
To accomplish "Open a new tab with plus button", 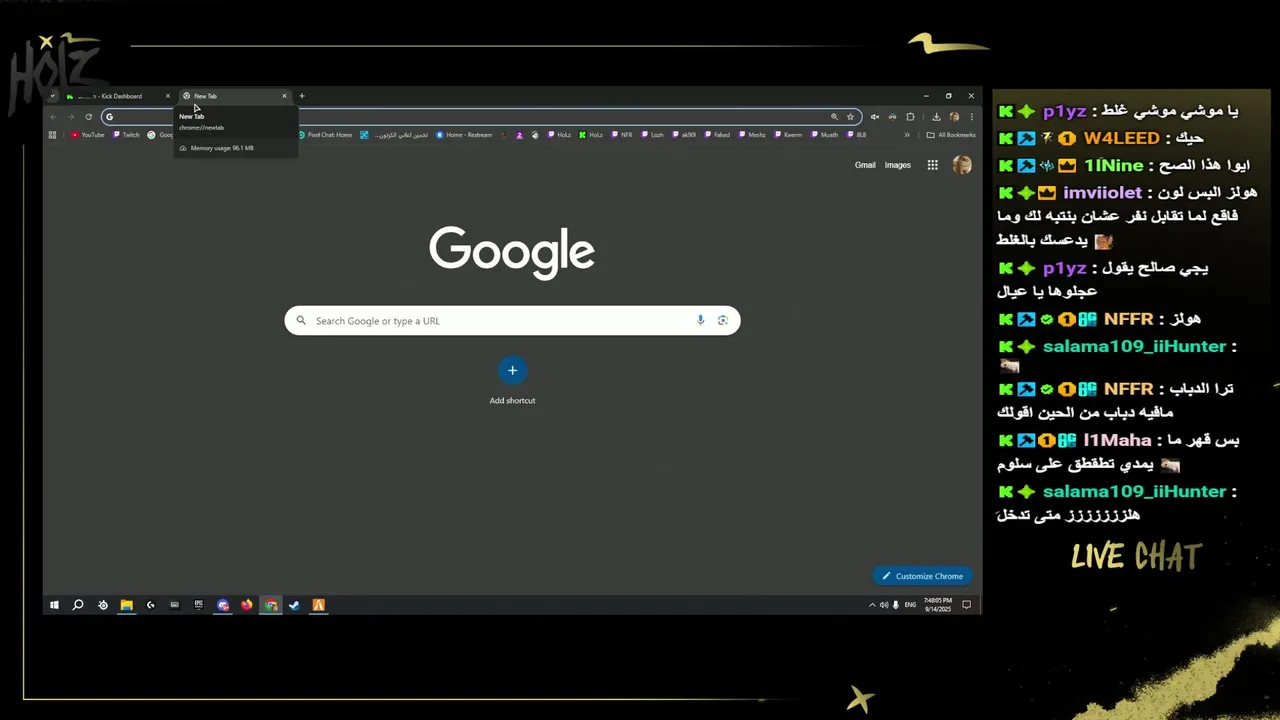I will [301, 96].
